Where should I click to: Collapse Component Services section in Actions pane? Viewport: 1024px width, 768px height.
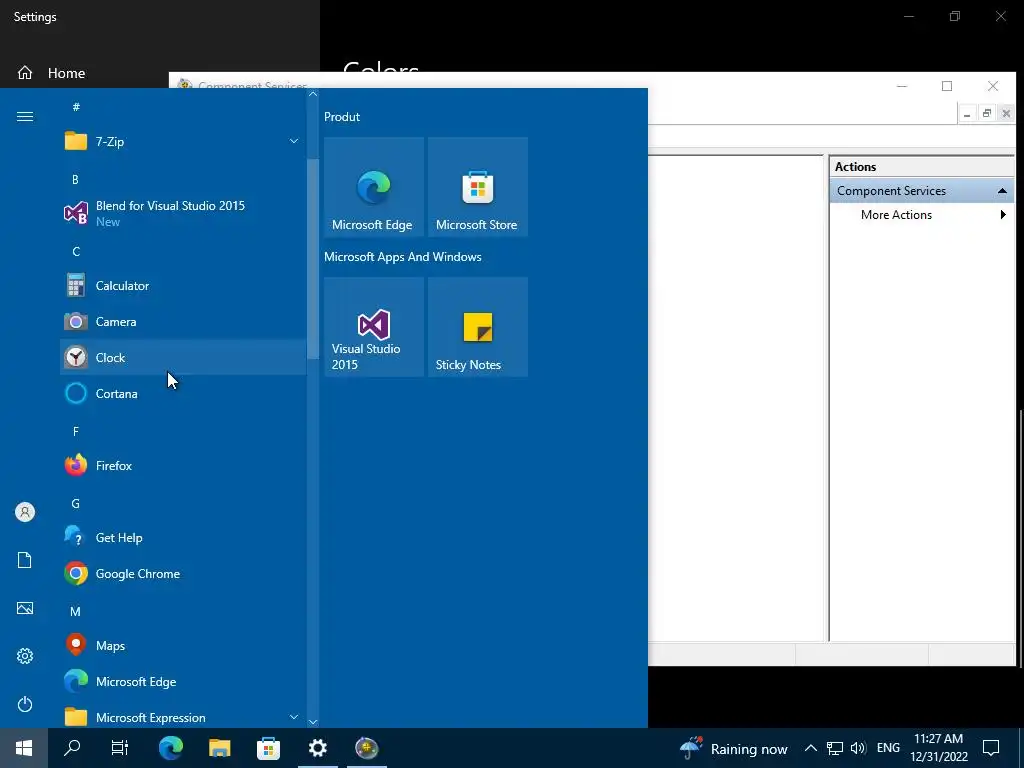point(1001,191)
